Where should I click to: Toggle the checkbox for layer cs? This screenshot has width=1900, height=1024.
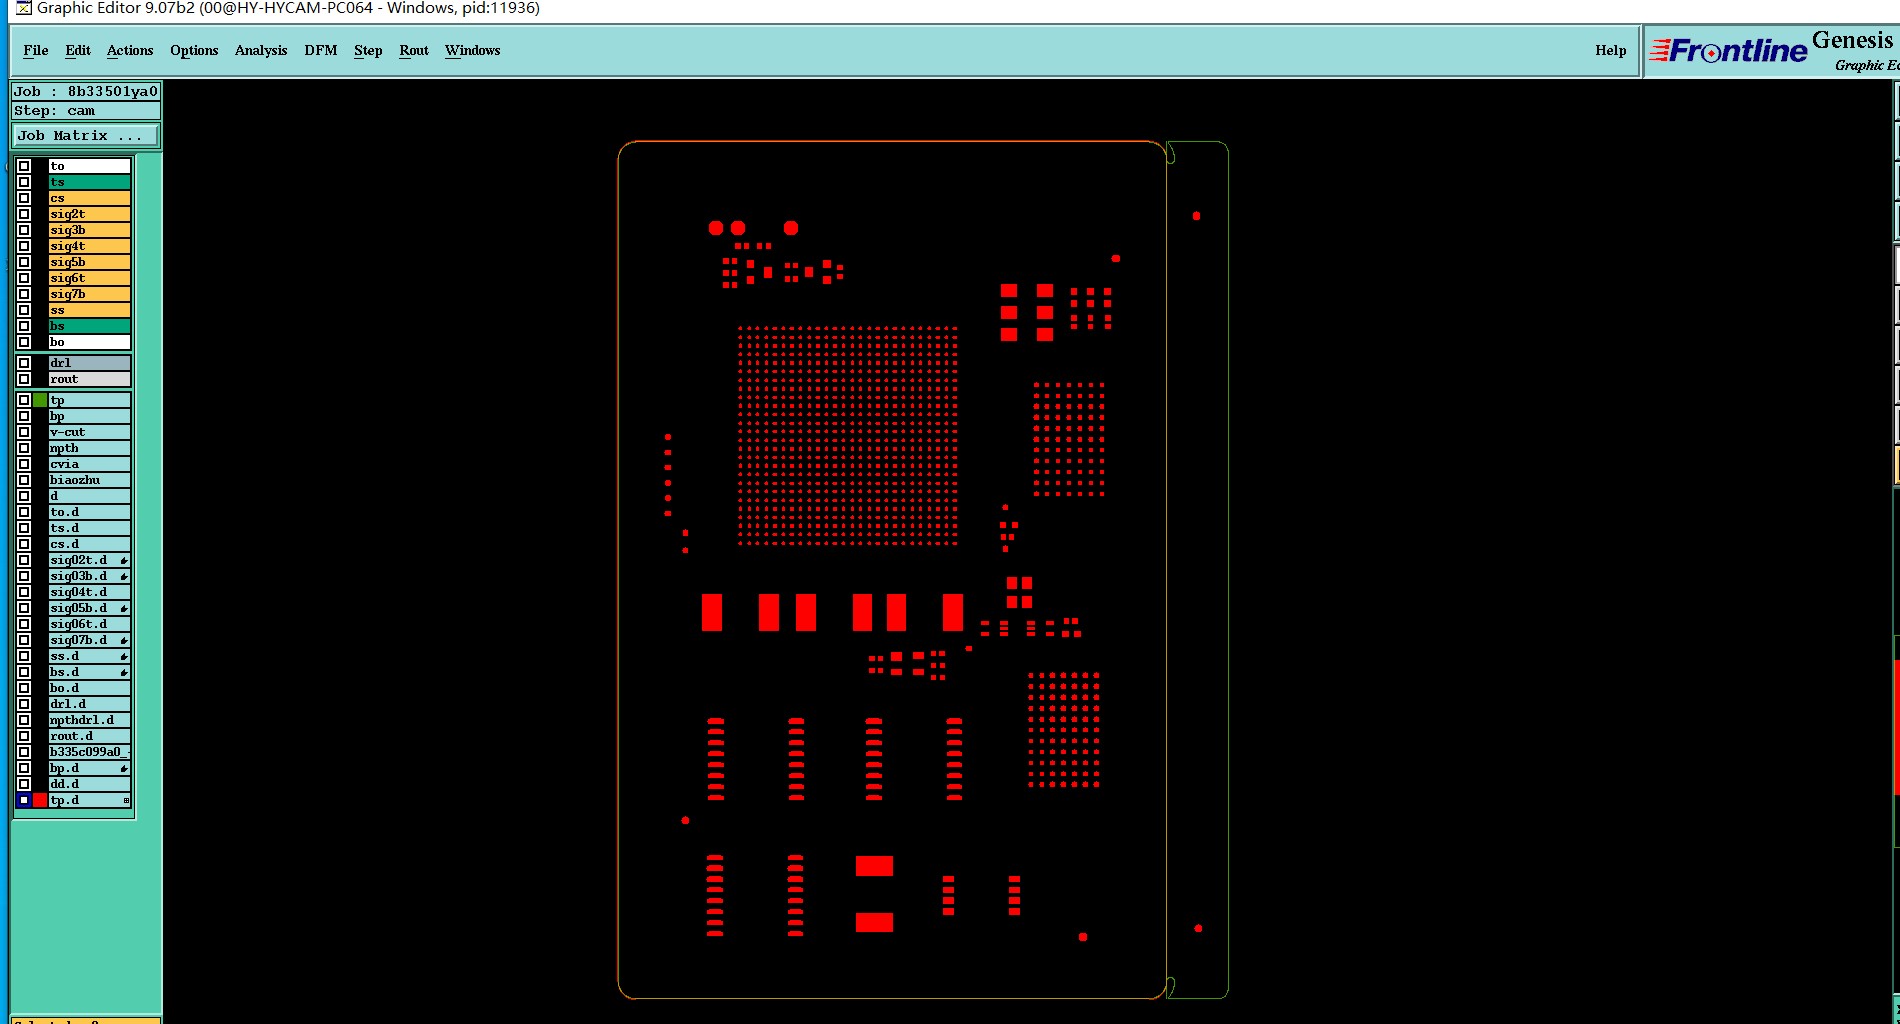click(x=24, y=198)
